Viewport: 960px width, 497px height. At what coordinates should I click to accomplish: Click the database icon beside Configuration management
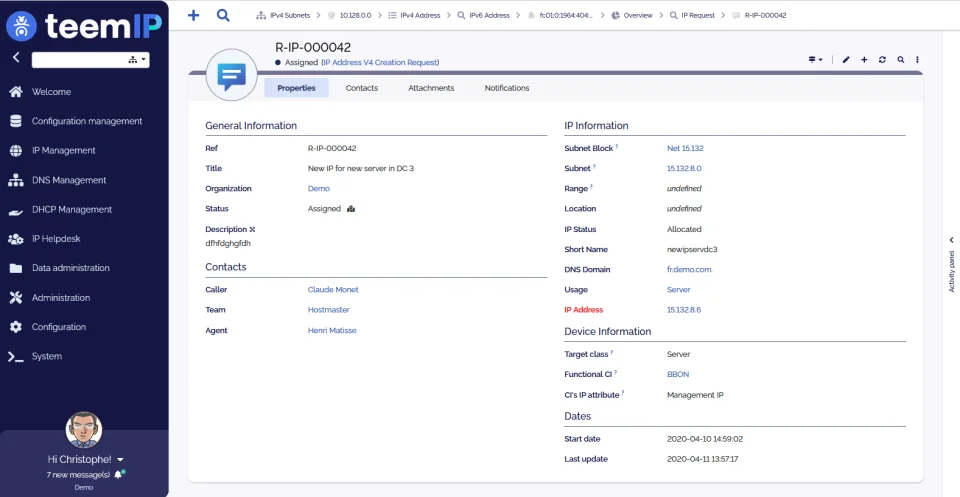[x=16, y=121]
